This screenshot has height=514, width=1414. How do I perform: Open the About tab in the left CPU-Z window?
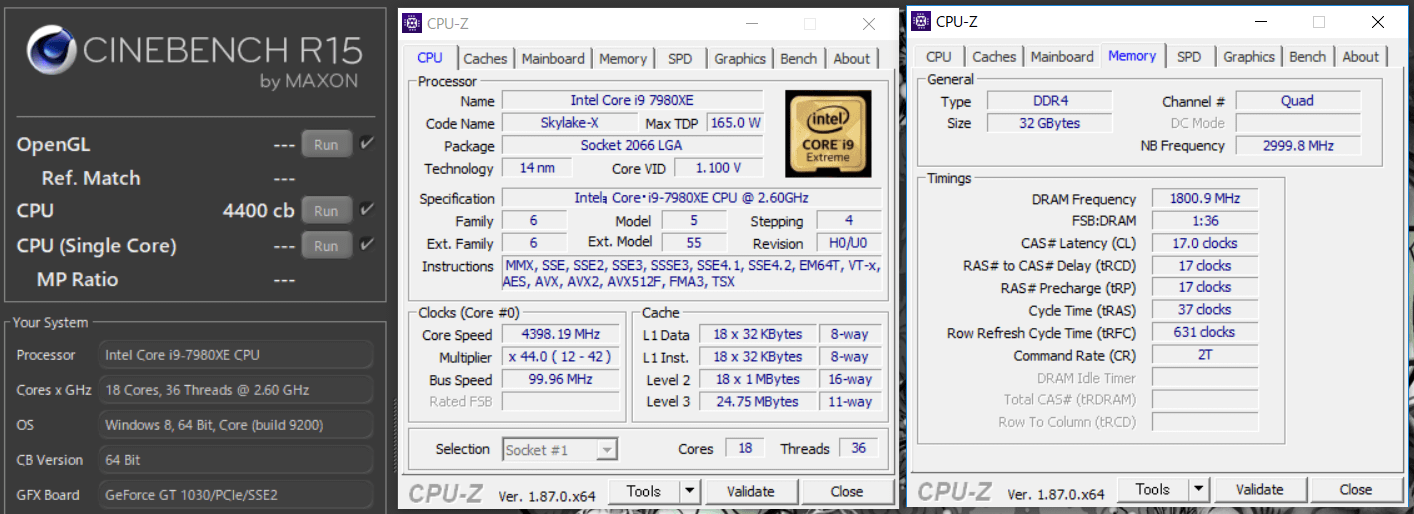coord(851,59)
